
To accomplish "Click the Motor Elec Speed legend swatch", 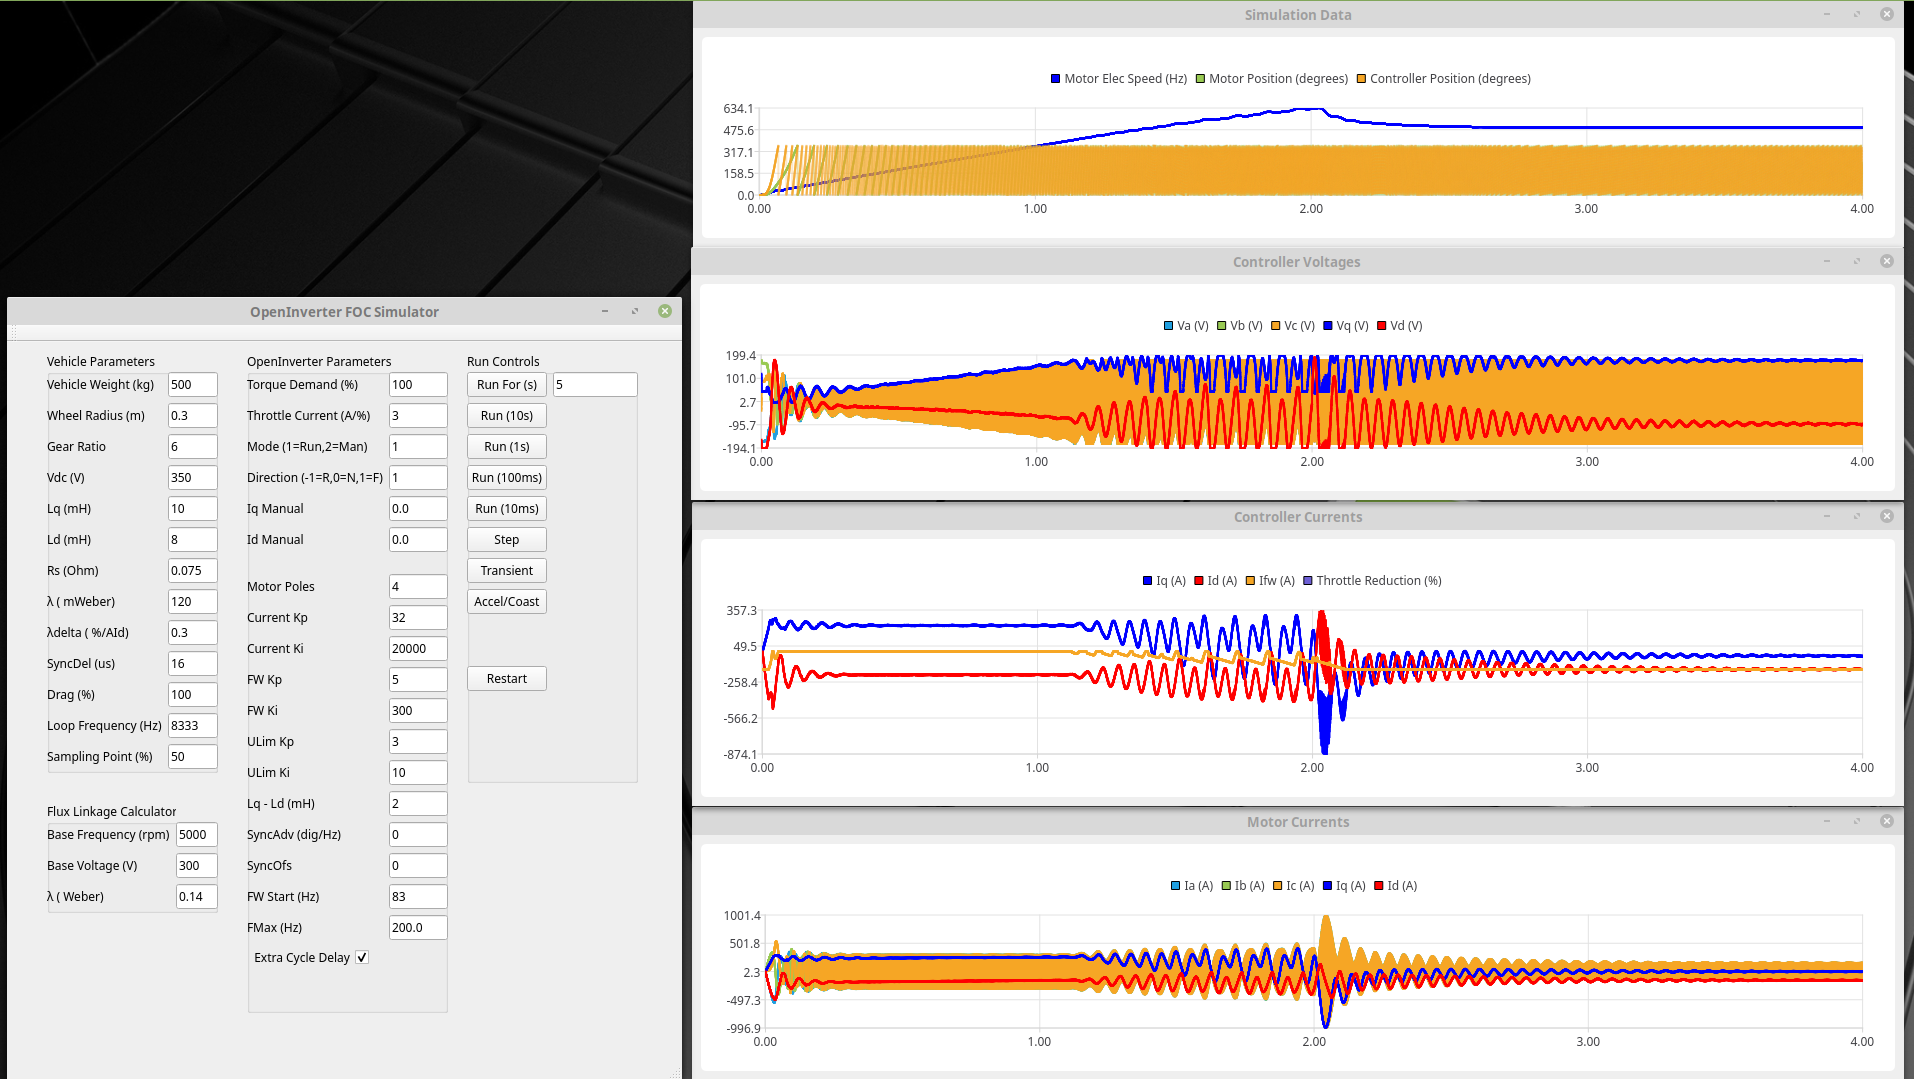I will 1055,79.
